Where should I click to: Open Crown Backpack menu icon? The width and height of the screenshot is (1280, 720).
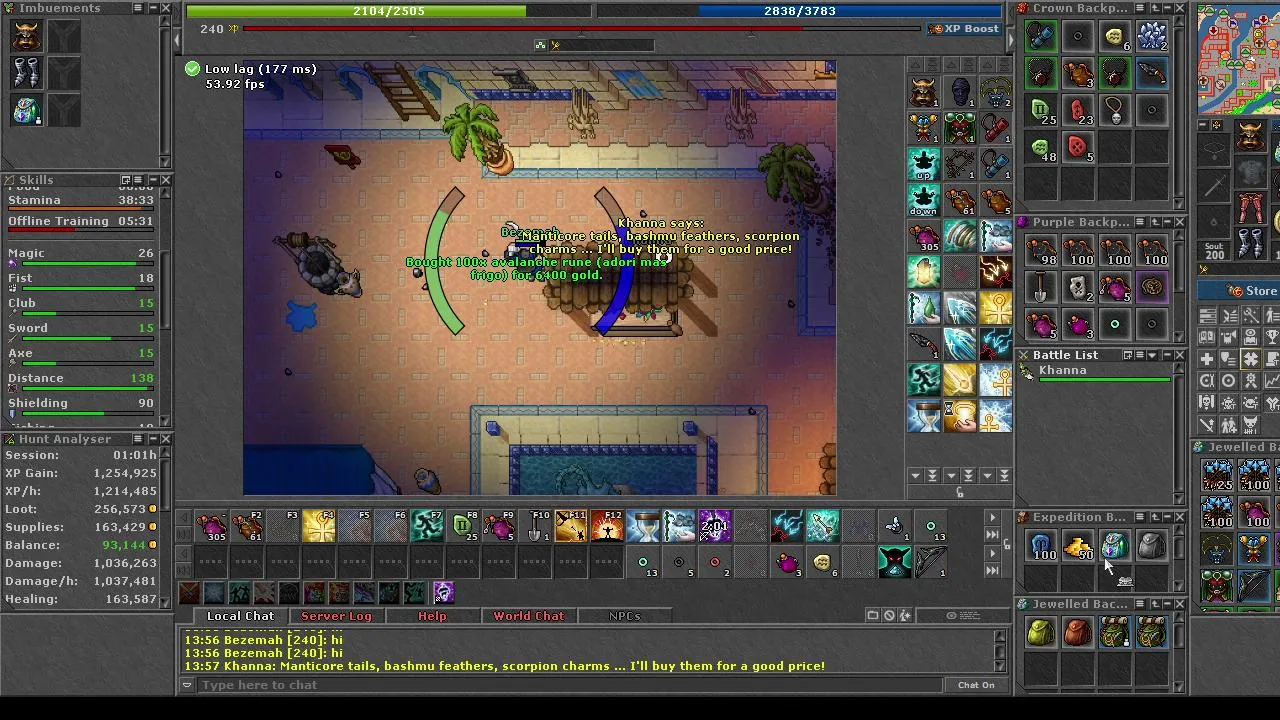(x=1140, y=8)
